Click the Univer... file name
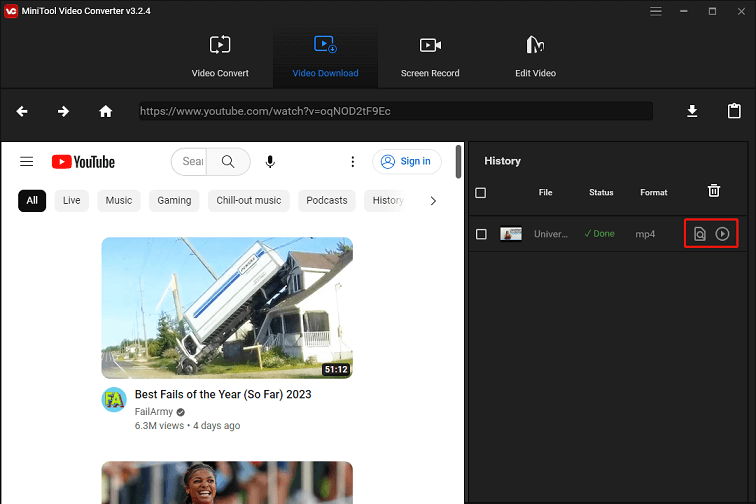 click(x=551, y=234)
